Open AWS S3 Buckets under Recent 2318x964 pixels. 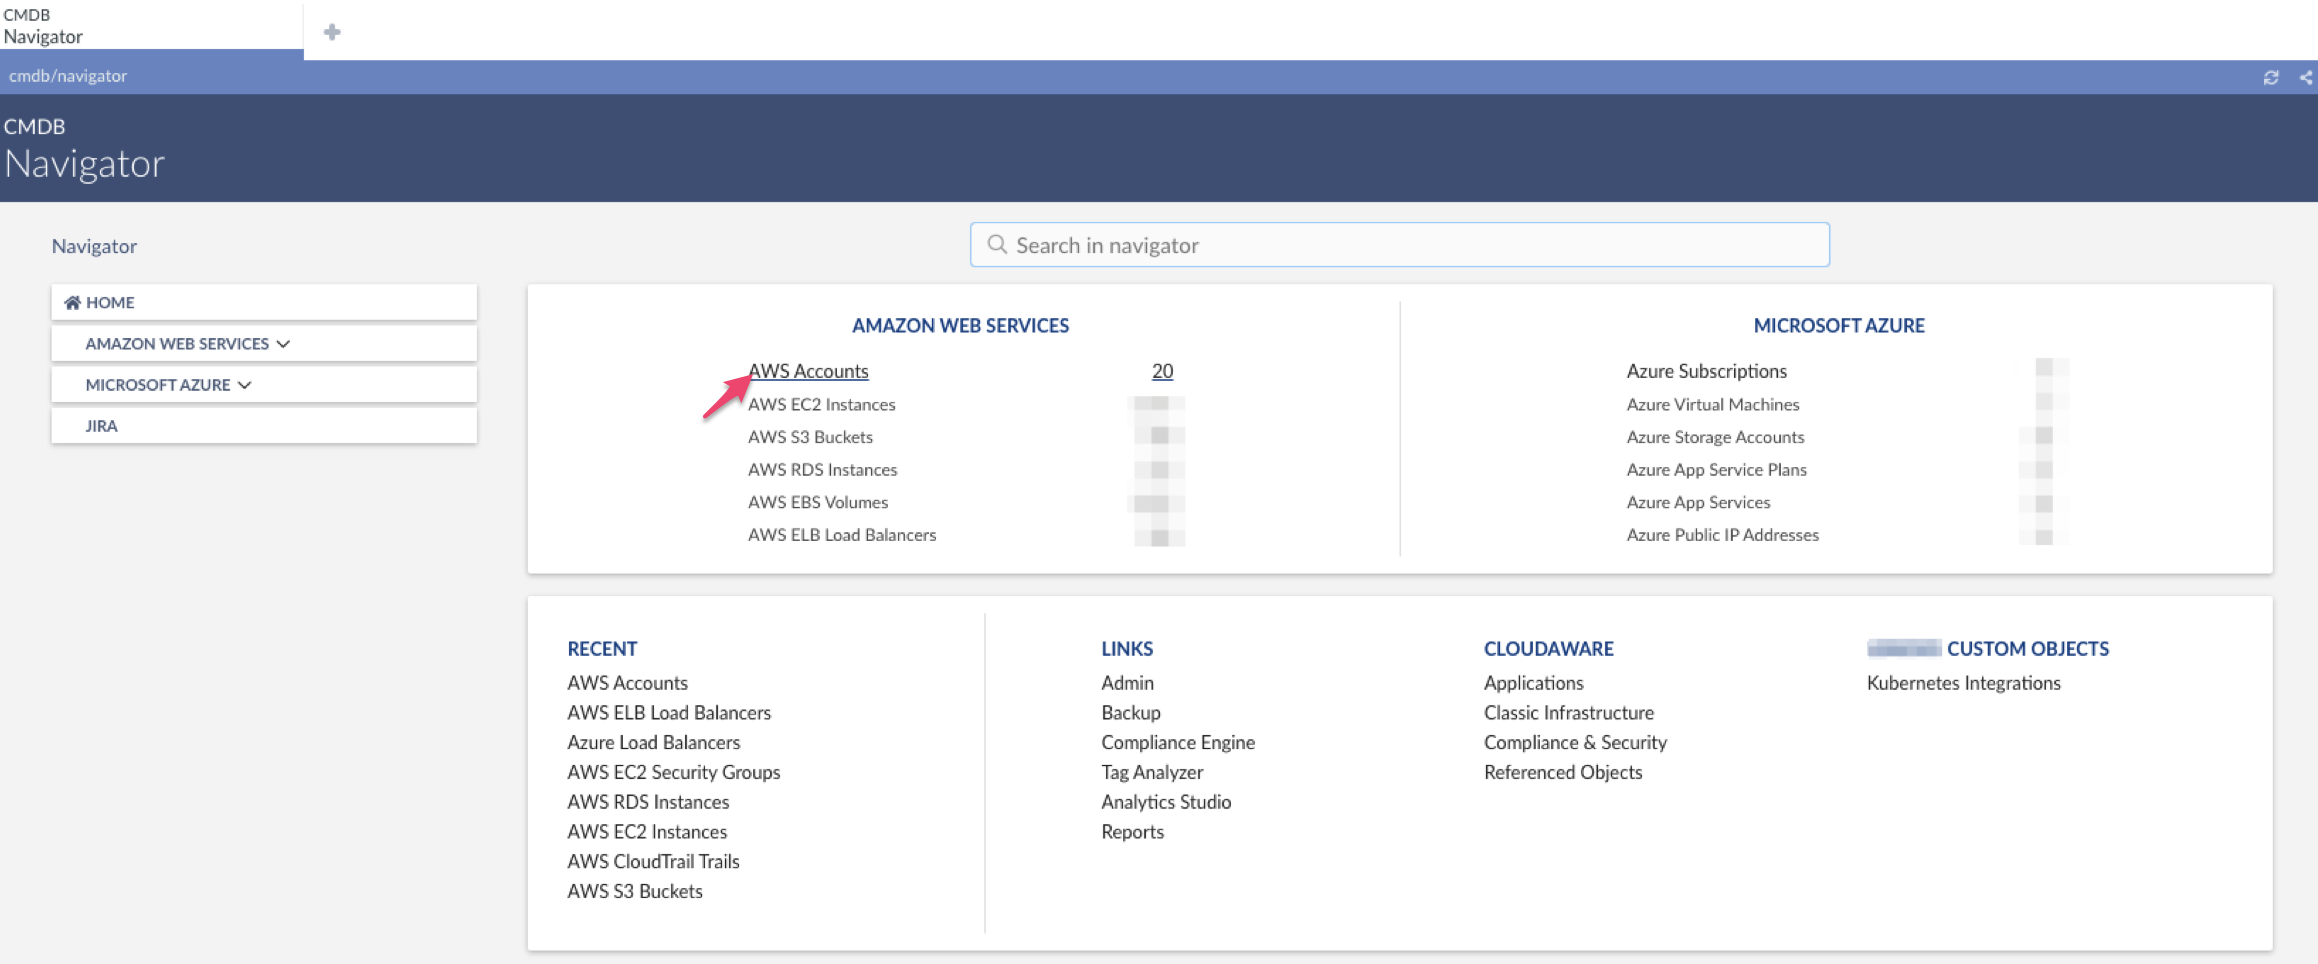coord(635,891)
